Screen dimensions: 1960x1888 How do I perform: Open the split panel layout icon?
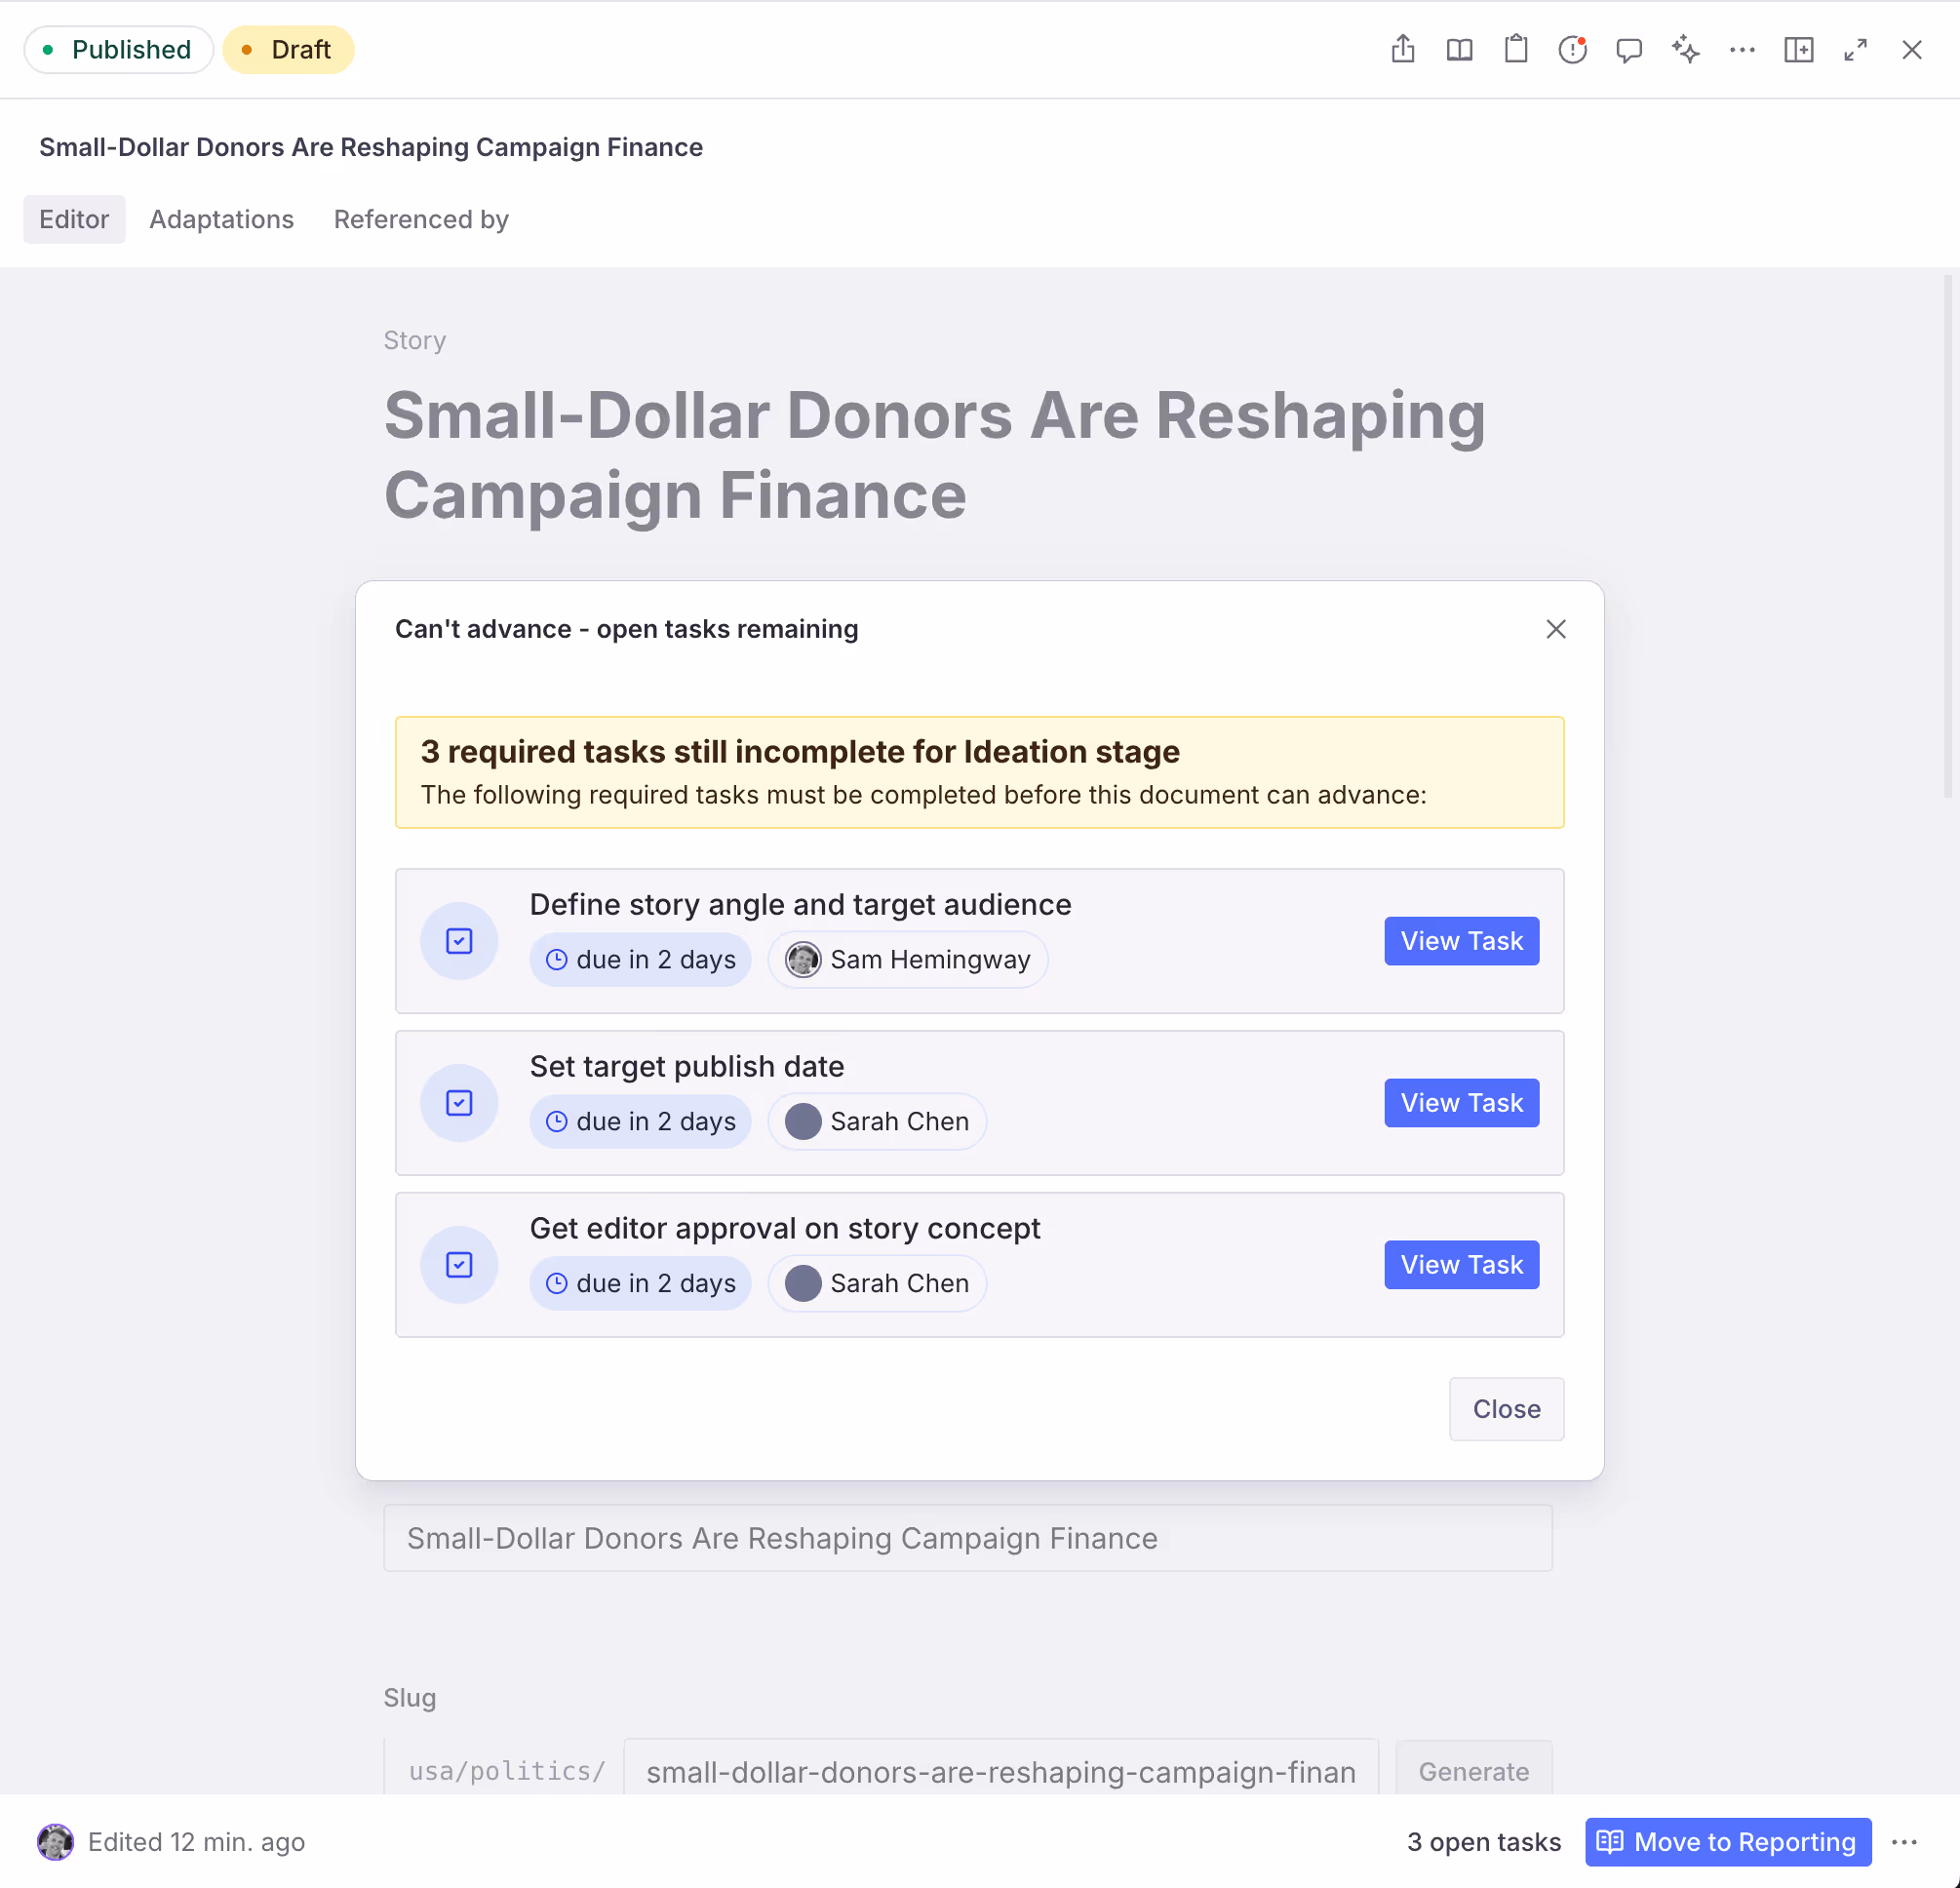click(1798, 50)
